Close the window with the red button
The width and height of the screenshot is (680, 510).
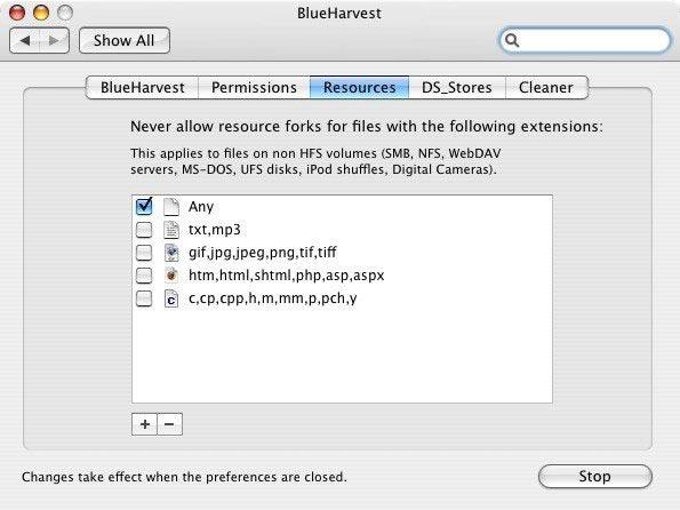click(17, 13)
